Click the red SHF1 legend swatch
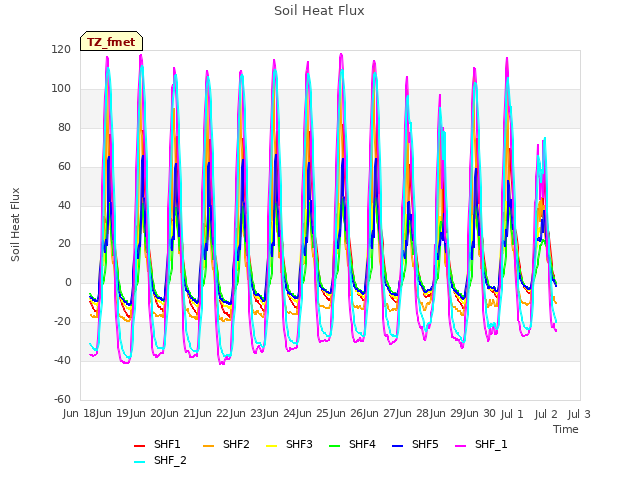Screen dimensions: 640x480 [x=140, y=446]
